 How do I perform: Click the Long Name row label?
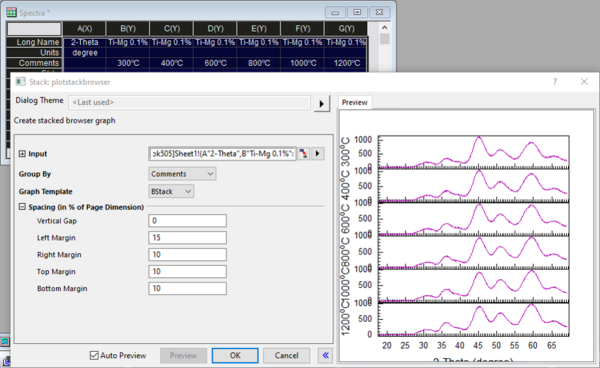(34, 42)
